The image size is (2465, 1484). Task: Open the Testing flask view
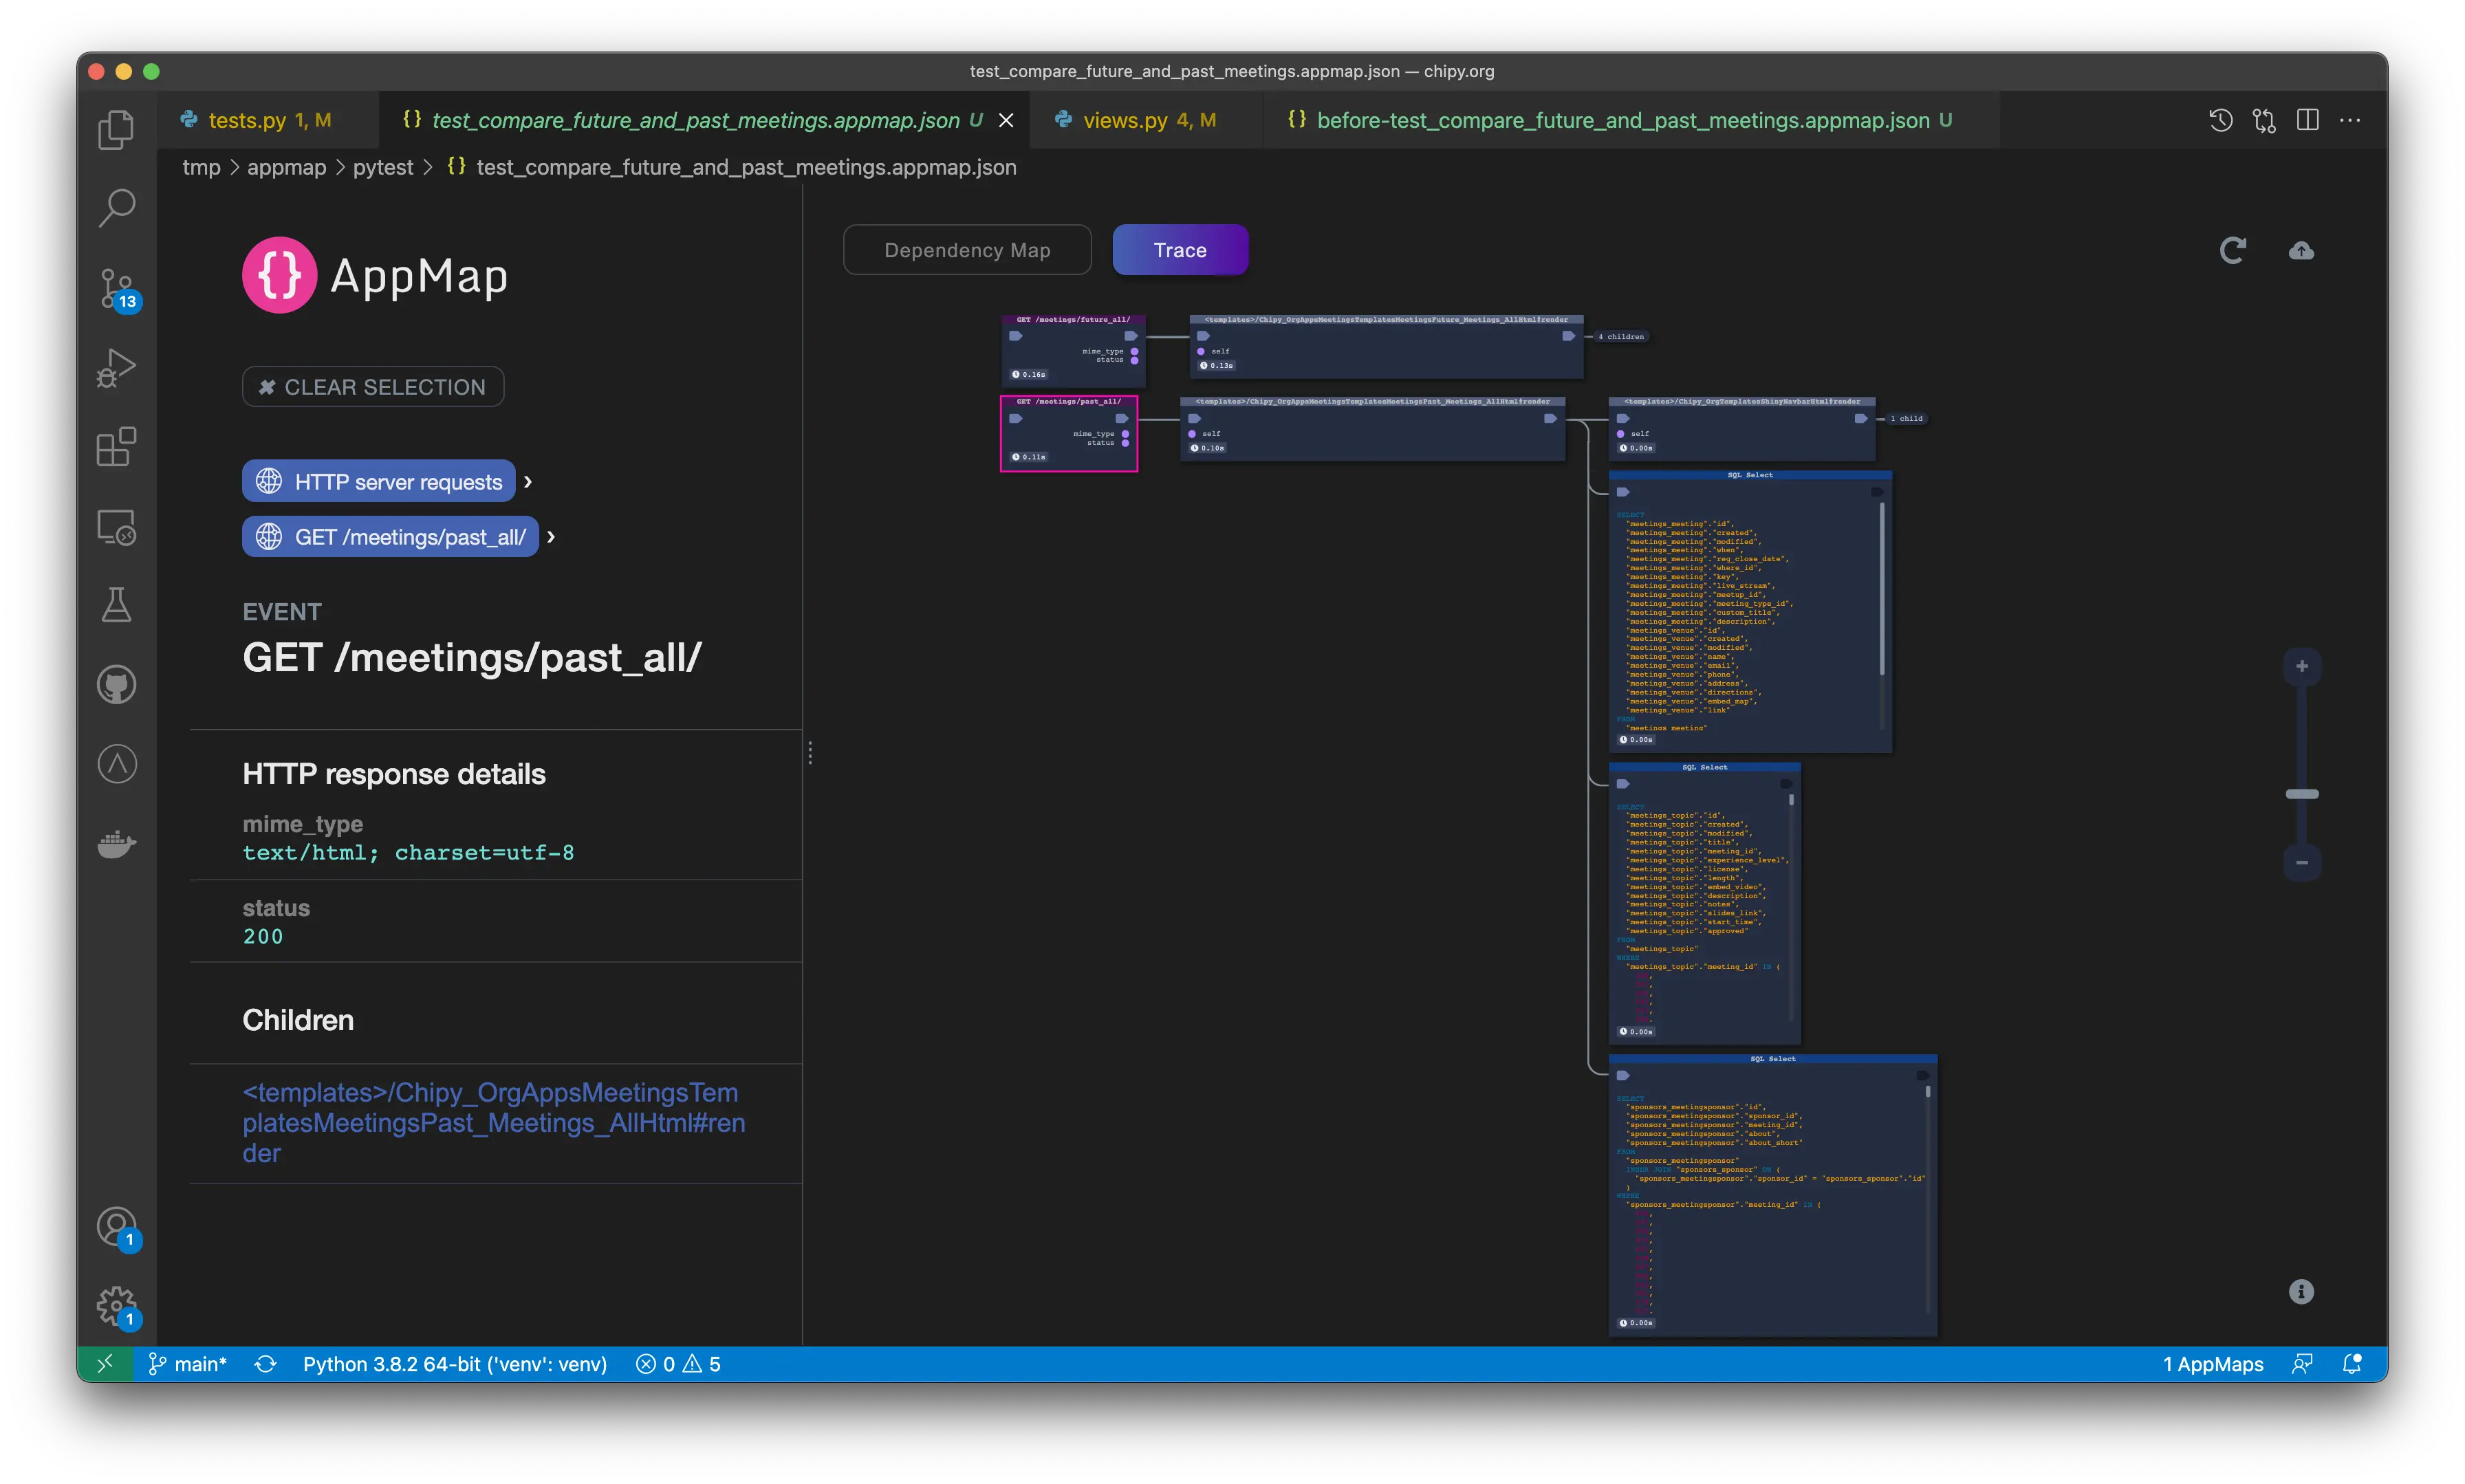click(x=116, y=605)
